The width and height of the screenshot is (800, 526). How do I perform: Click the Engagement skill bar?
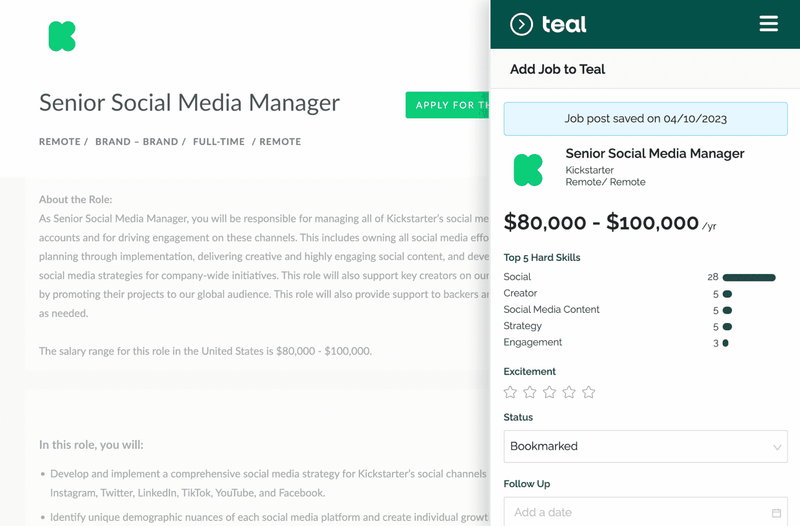pyautogui.click(x=726, y=343)
